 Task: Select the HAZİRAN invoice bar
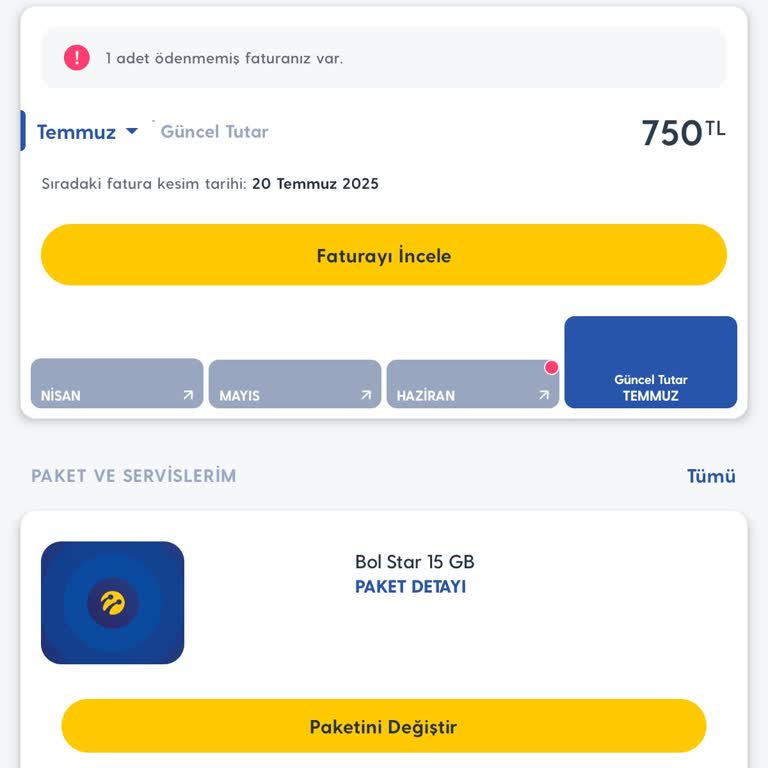472,384
